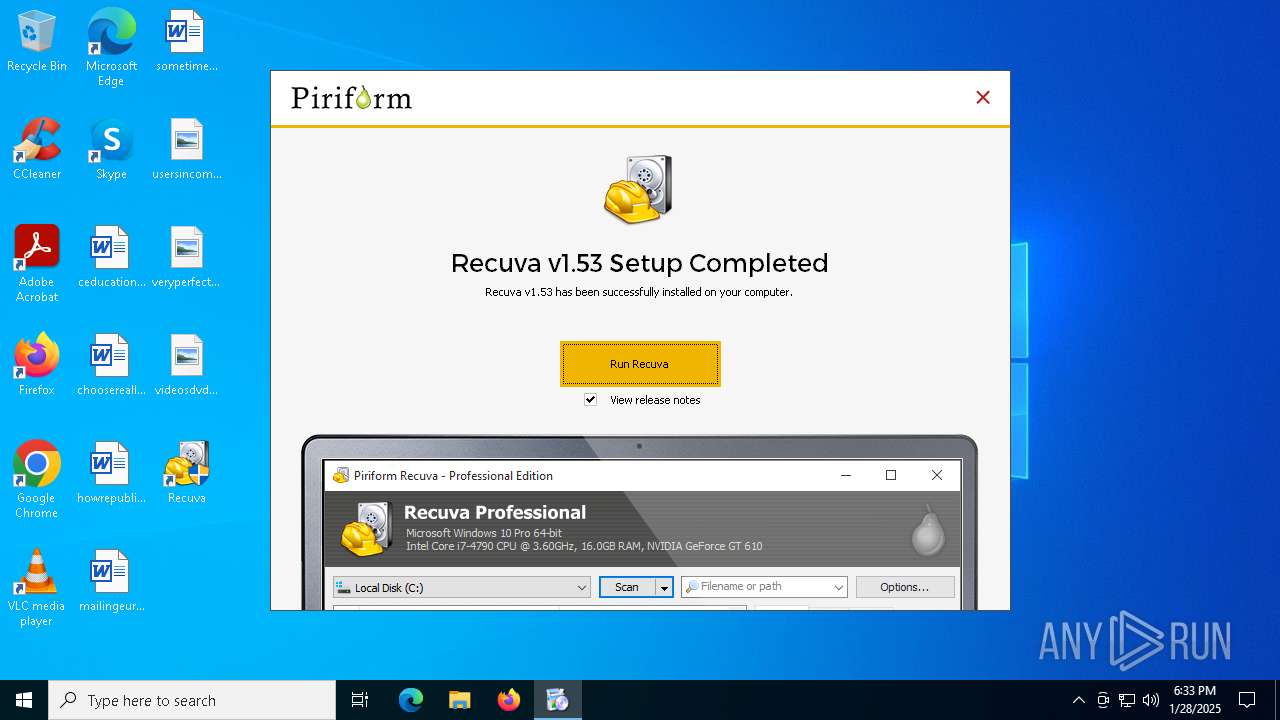Open the notification center
This screenshot has width=1280, height=720.
point(1247,700)
